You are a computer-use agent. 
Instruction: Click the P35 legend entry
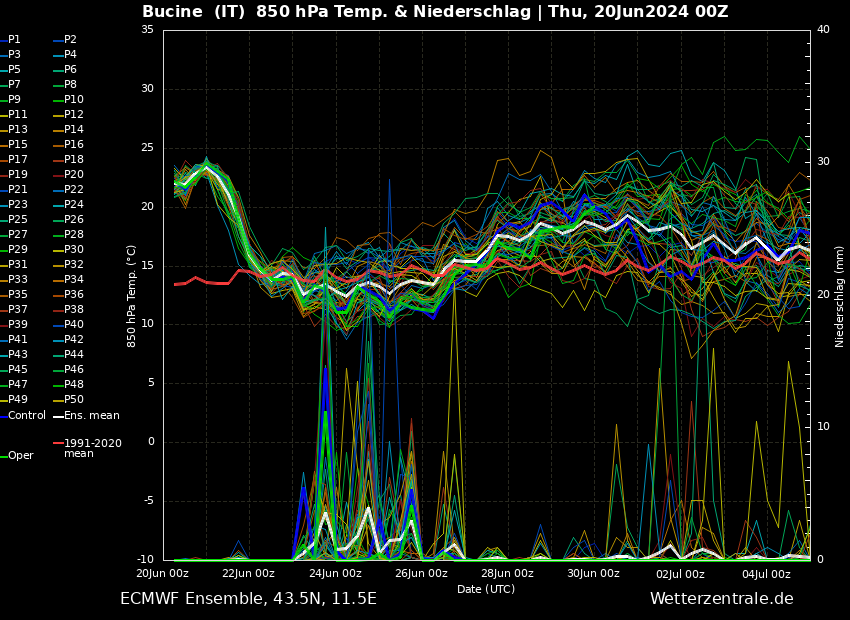pyautogui.click(x=14, y=294)
